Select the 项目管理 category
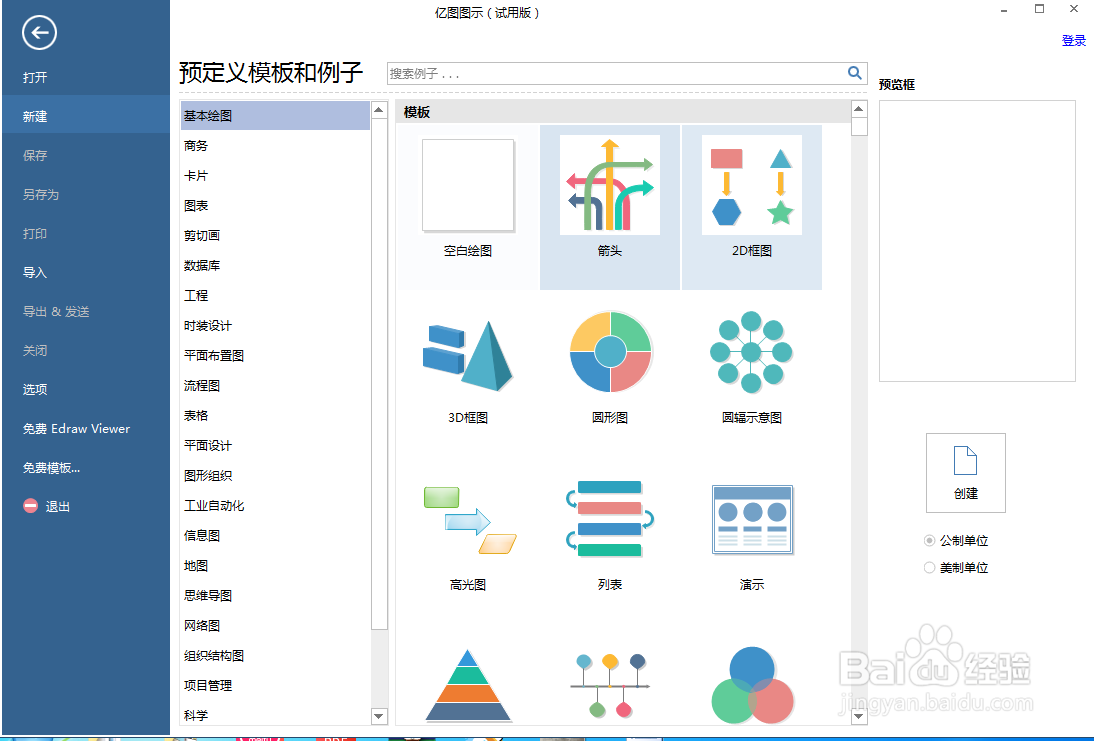1094x741 pixels. coord(275,686)
